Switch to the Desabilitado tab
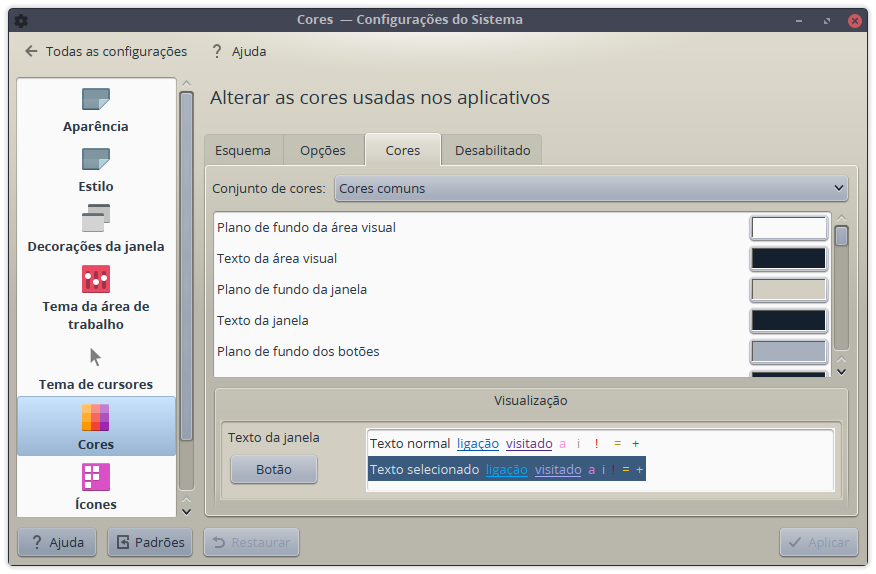 click(x=492, y=150)
